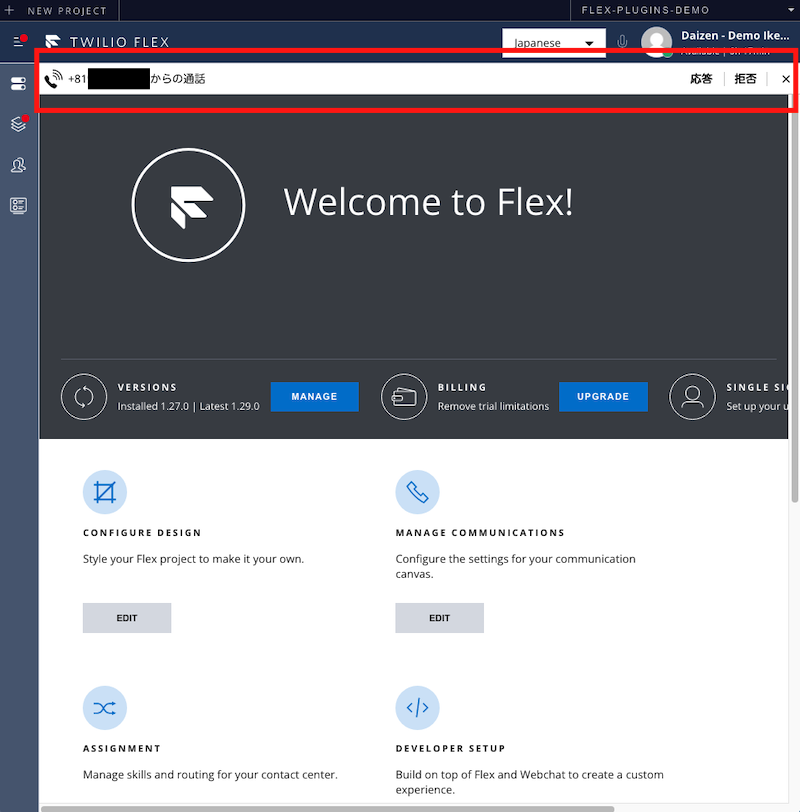The height and width of the screenshot is (812, 800).
Task: Click the Manage Communications phone icon
Action: pyautogui.click(x=417, y=492)
